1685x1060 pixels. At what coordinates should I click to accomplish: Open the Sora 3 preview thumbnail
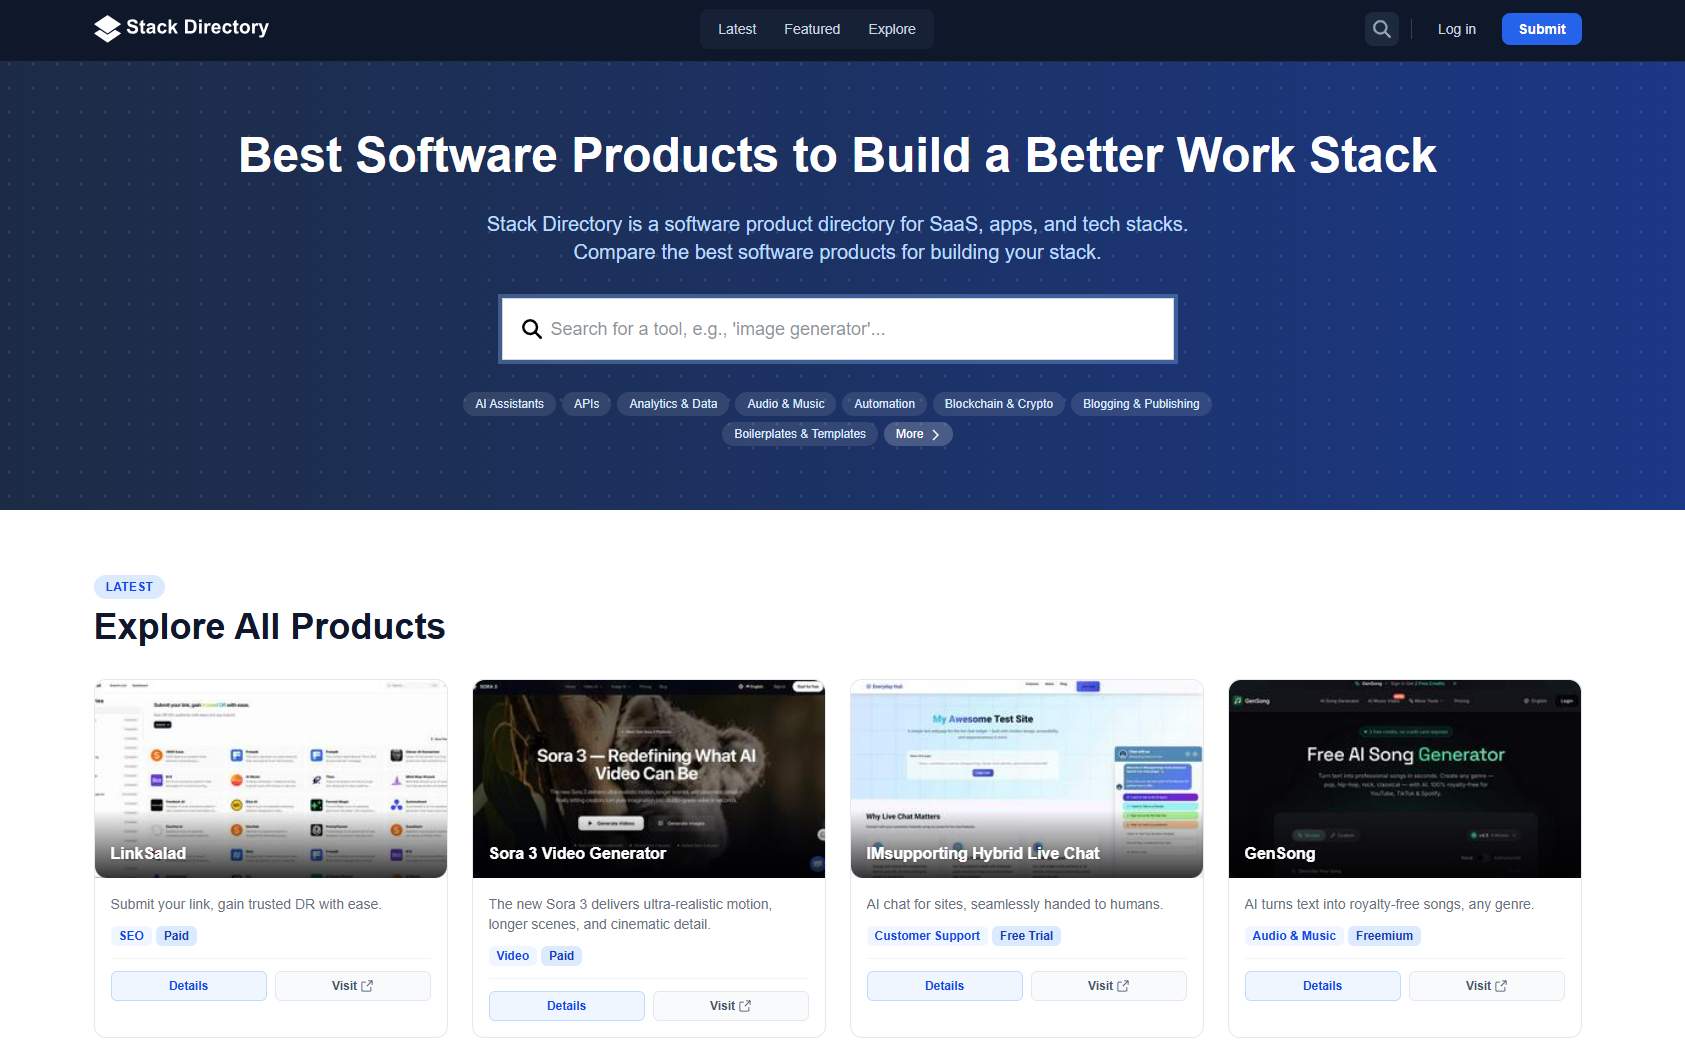coord(648,779)
